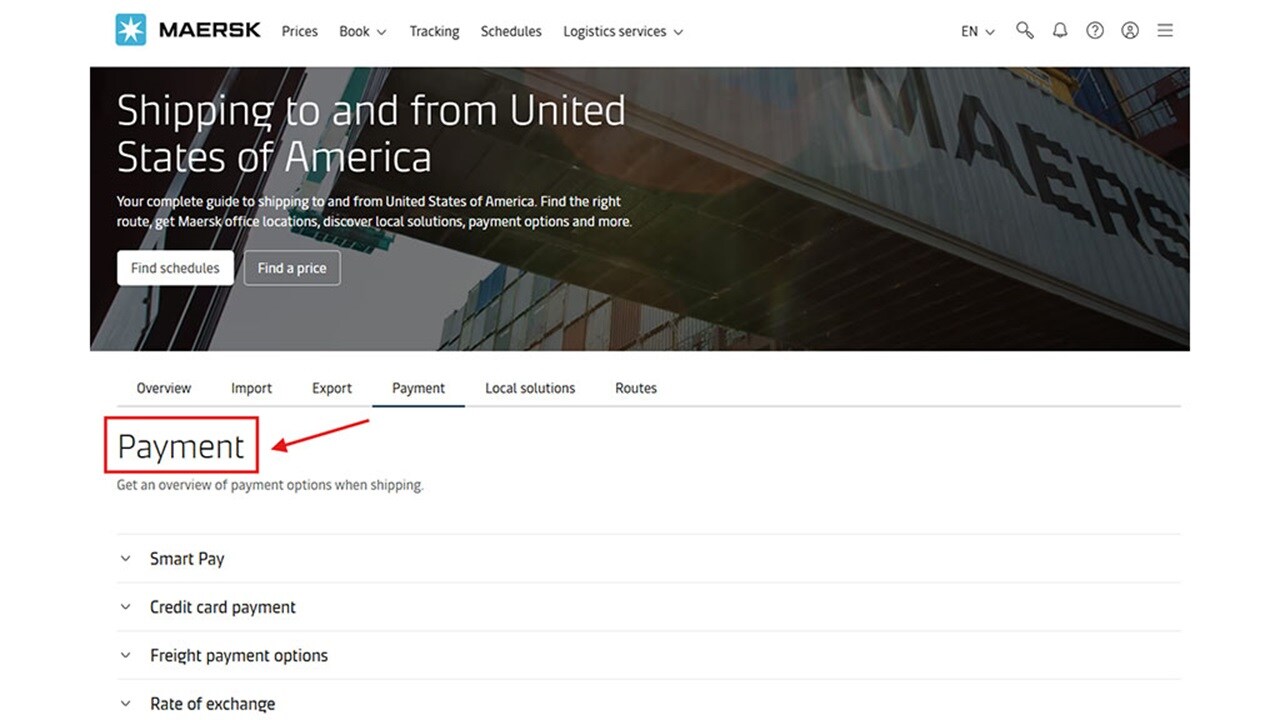Switch to the Local solutions tab

[x=530, y=388]
